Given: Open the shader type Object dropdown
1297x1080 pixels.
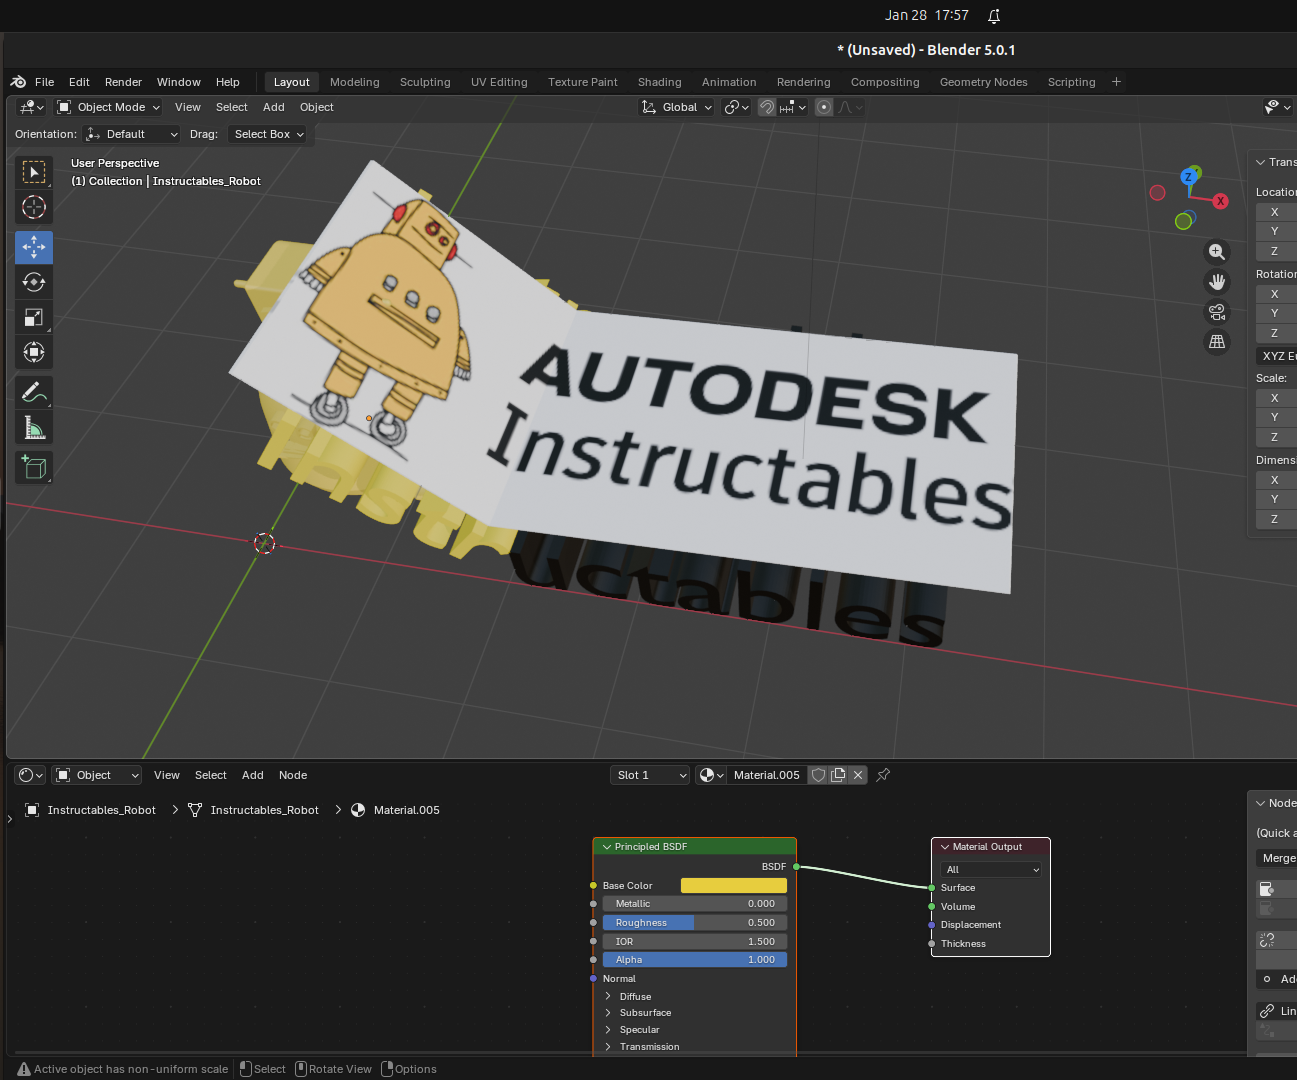Looking at the screenshot, I should 97,775.
